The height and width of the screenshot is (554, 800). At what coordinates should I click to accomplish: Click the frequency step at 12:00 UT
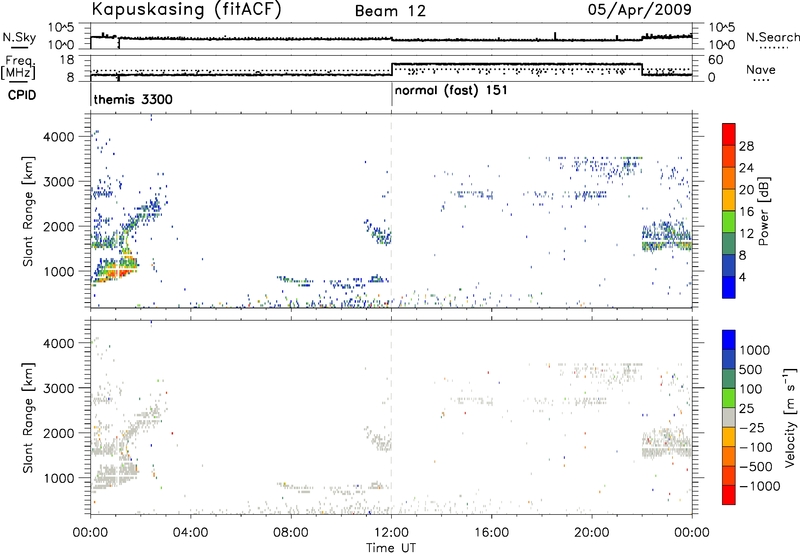tap(391, 69)
